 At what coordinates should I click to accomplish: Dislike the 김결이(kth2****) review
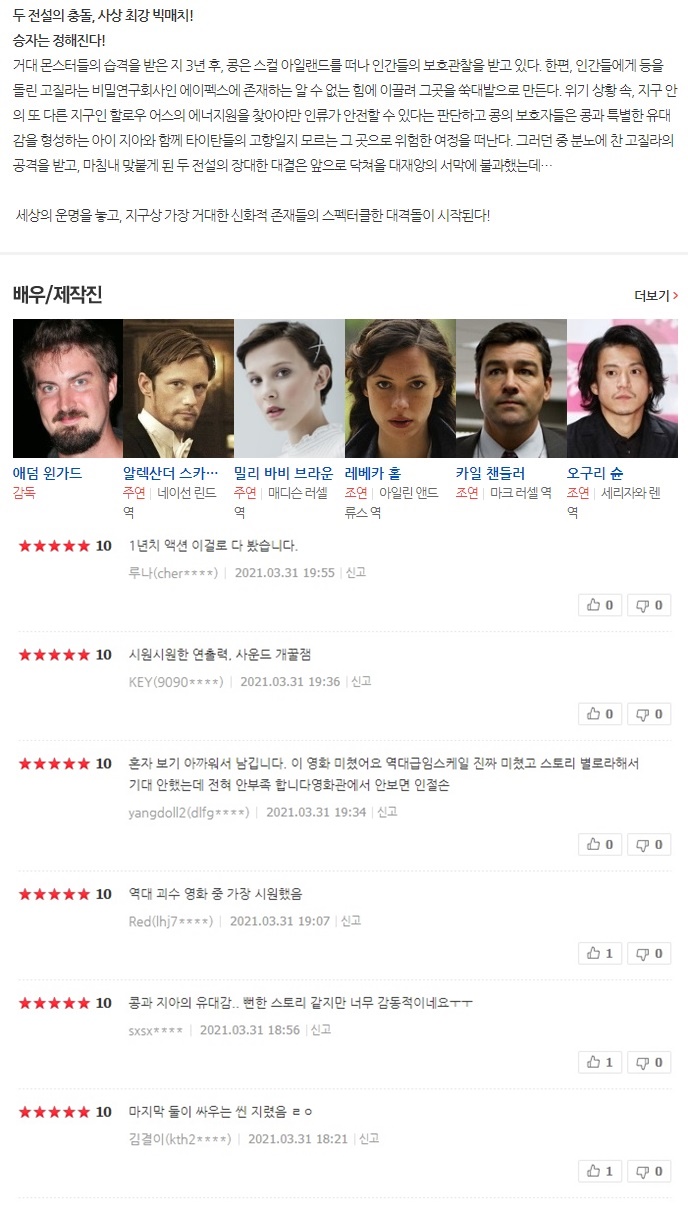pos(649,1171)
